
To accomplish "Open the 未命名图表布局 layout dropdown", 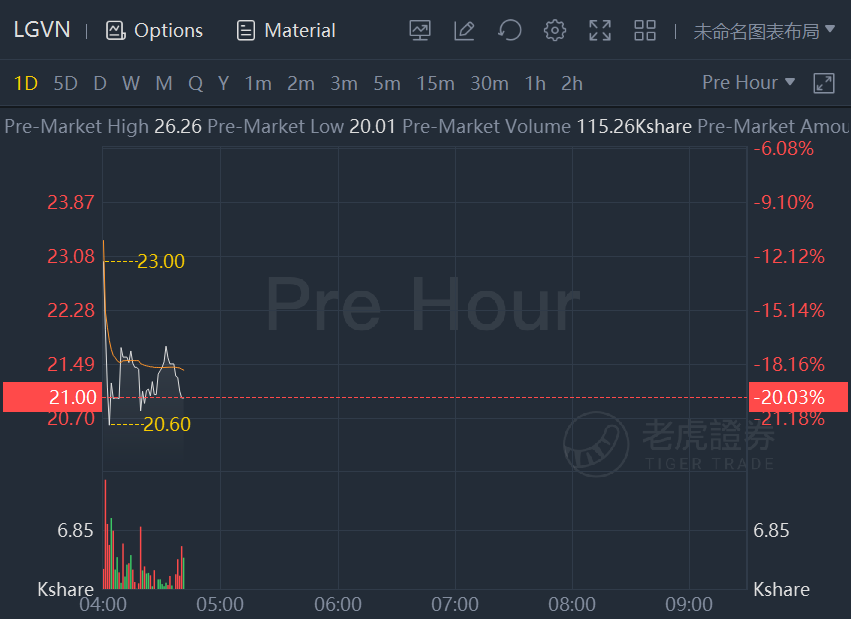I will click(764, 31).
